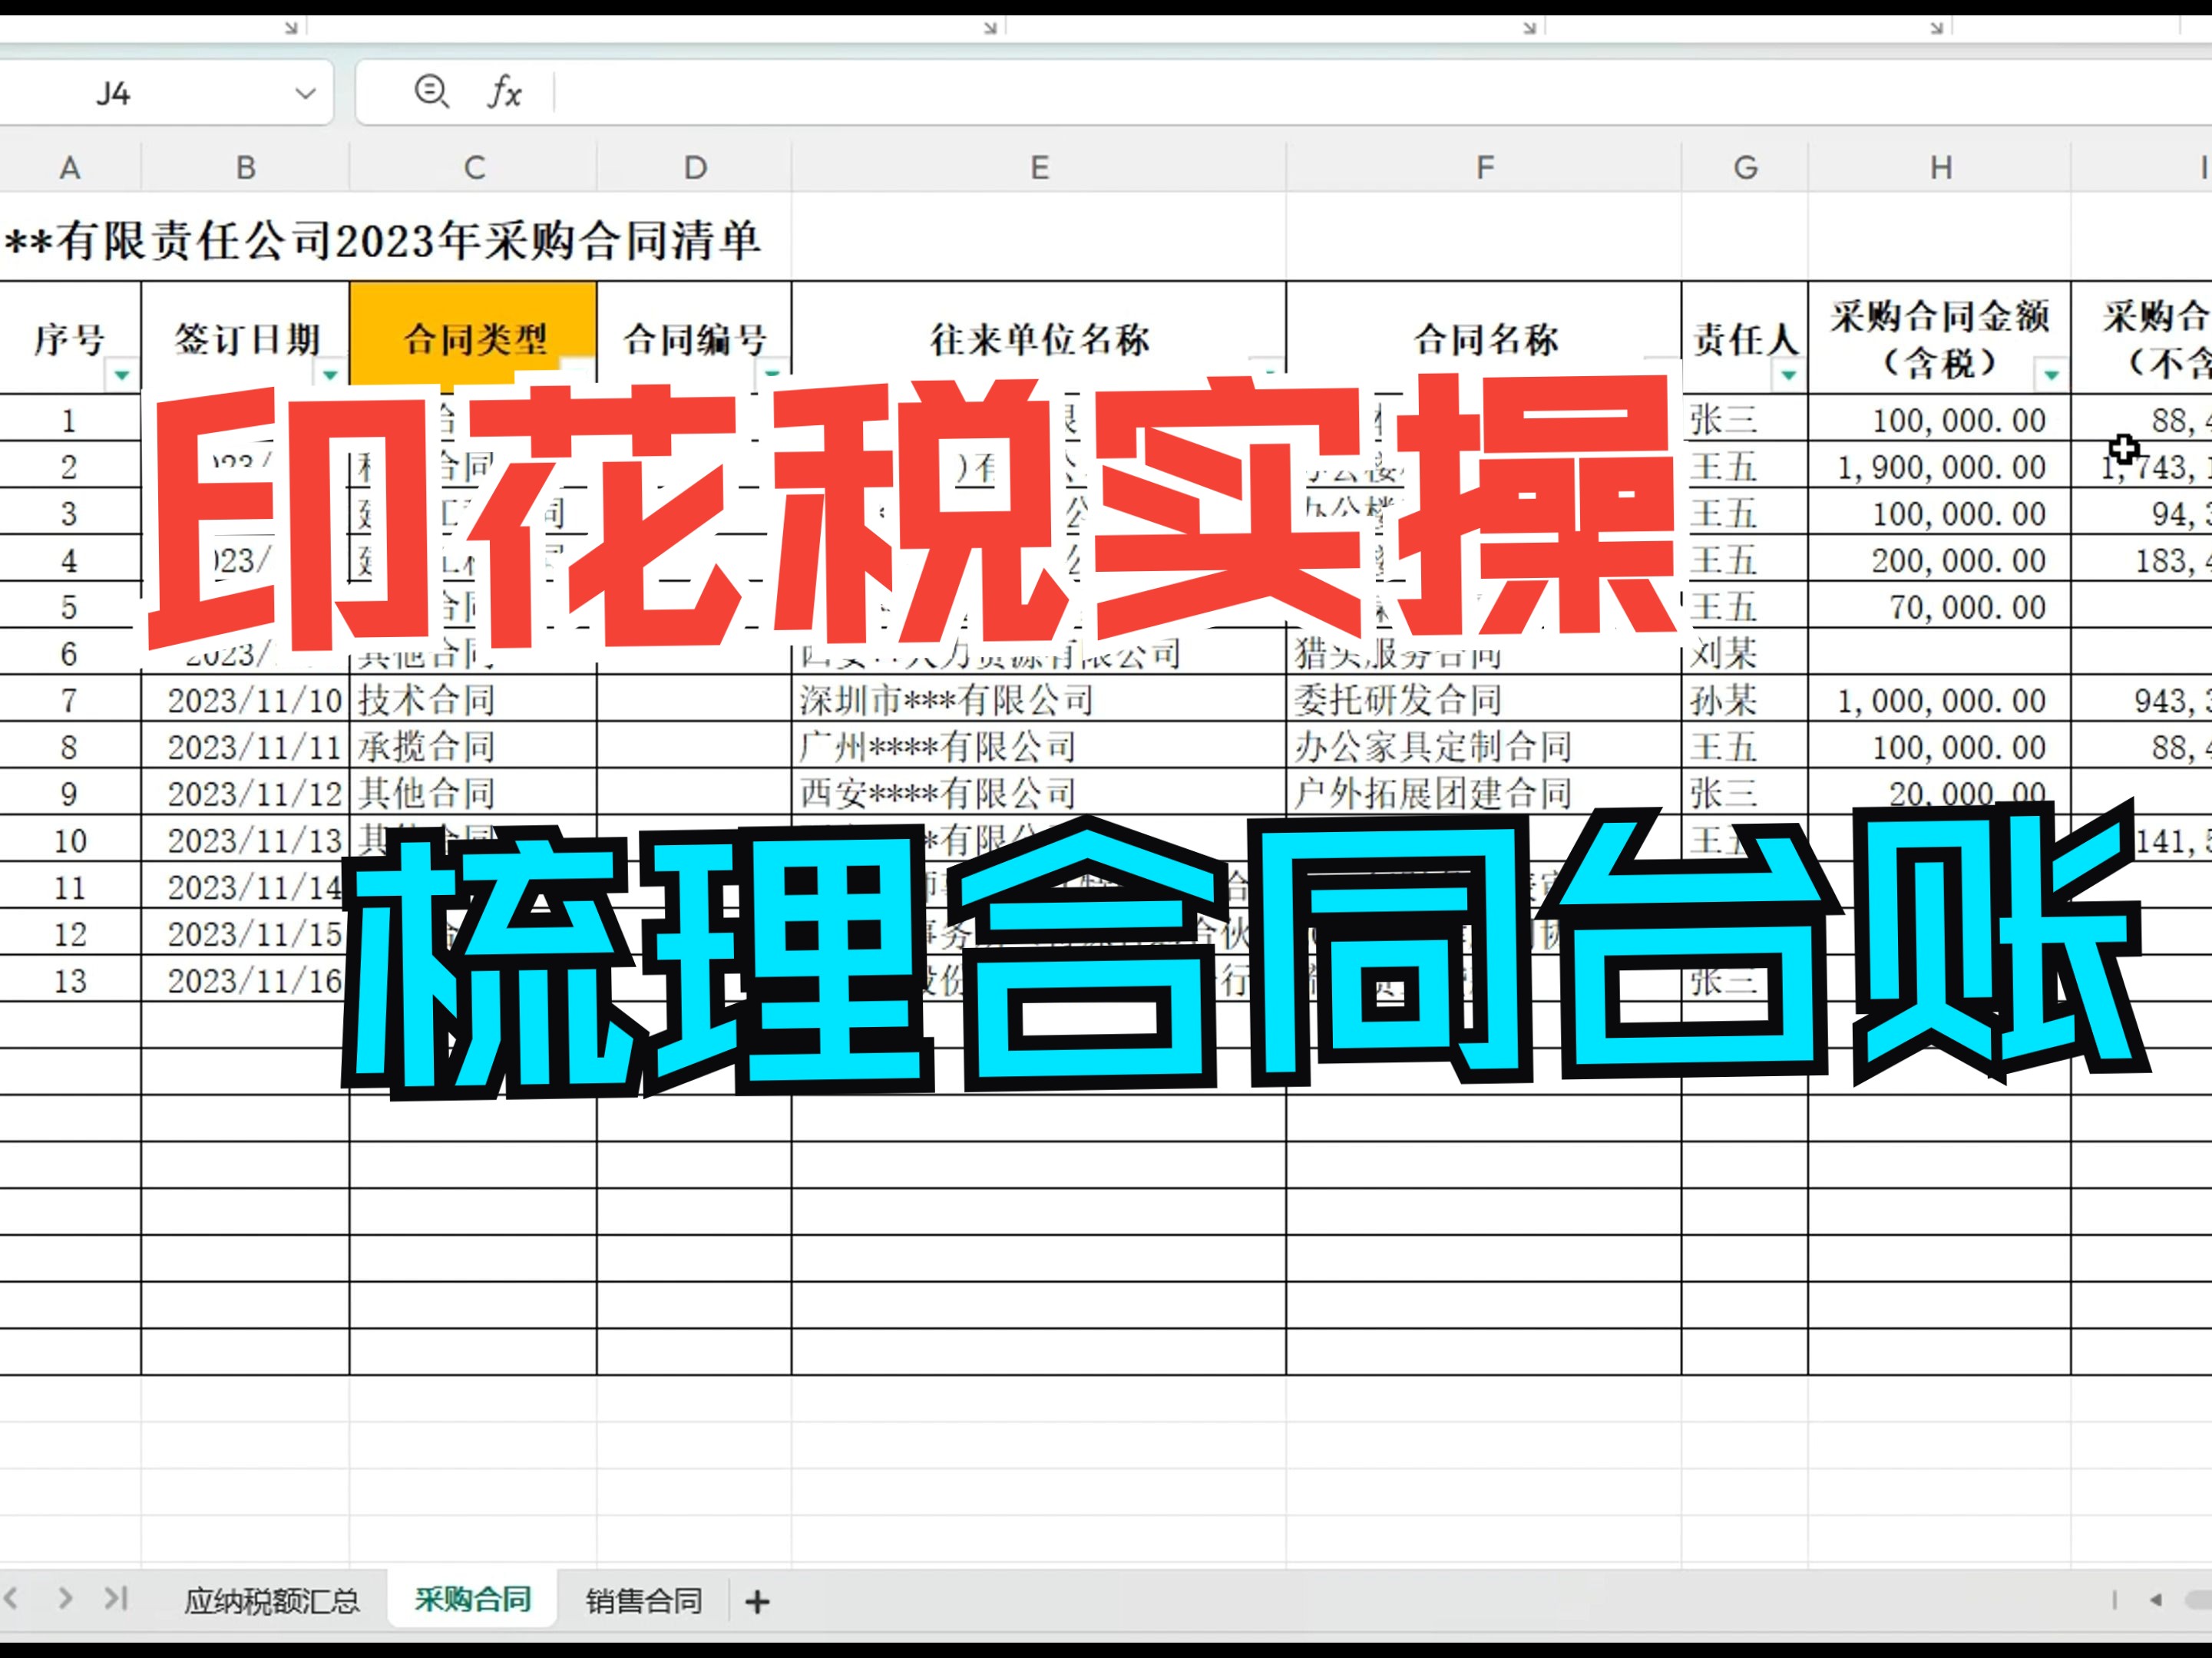Open filter dropdown for 签订日期 column
Viewport: 2212px width, 1658px height.
[329, 375]
